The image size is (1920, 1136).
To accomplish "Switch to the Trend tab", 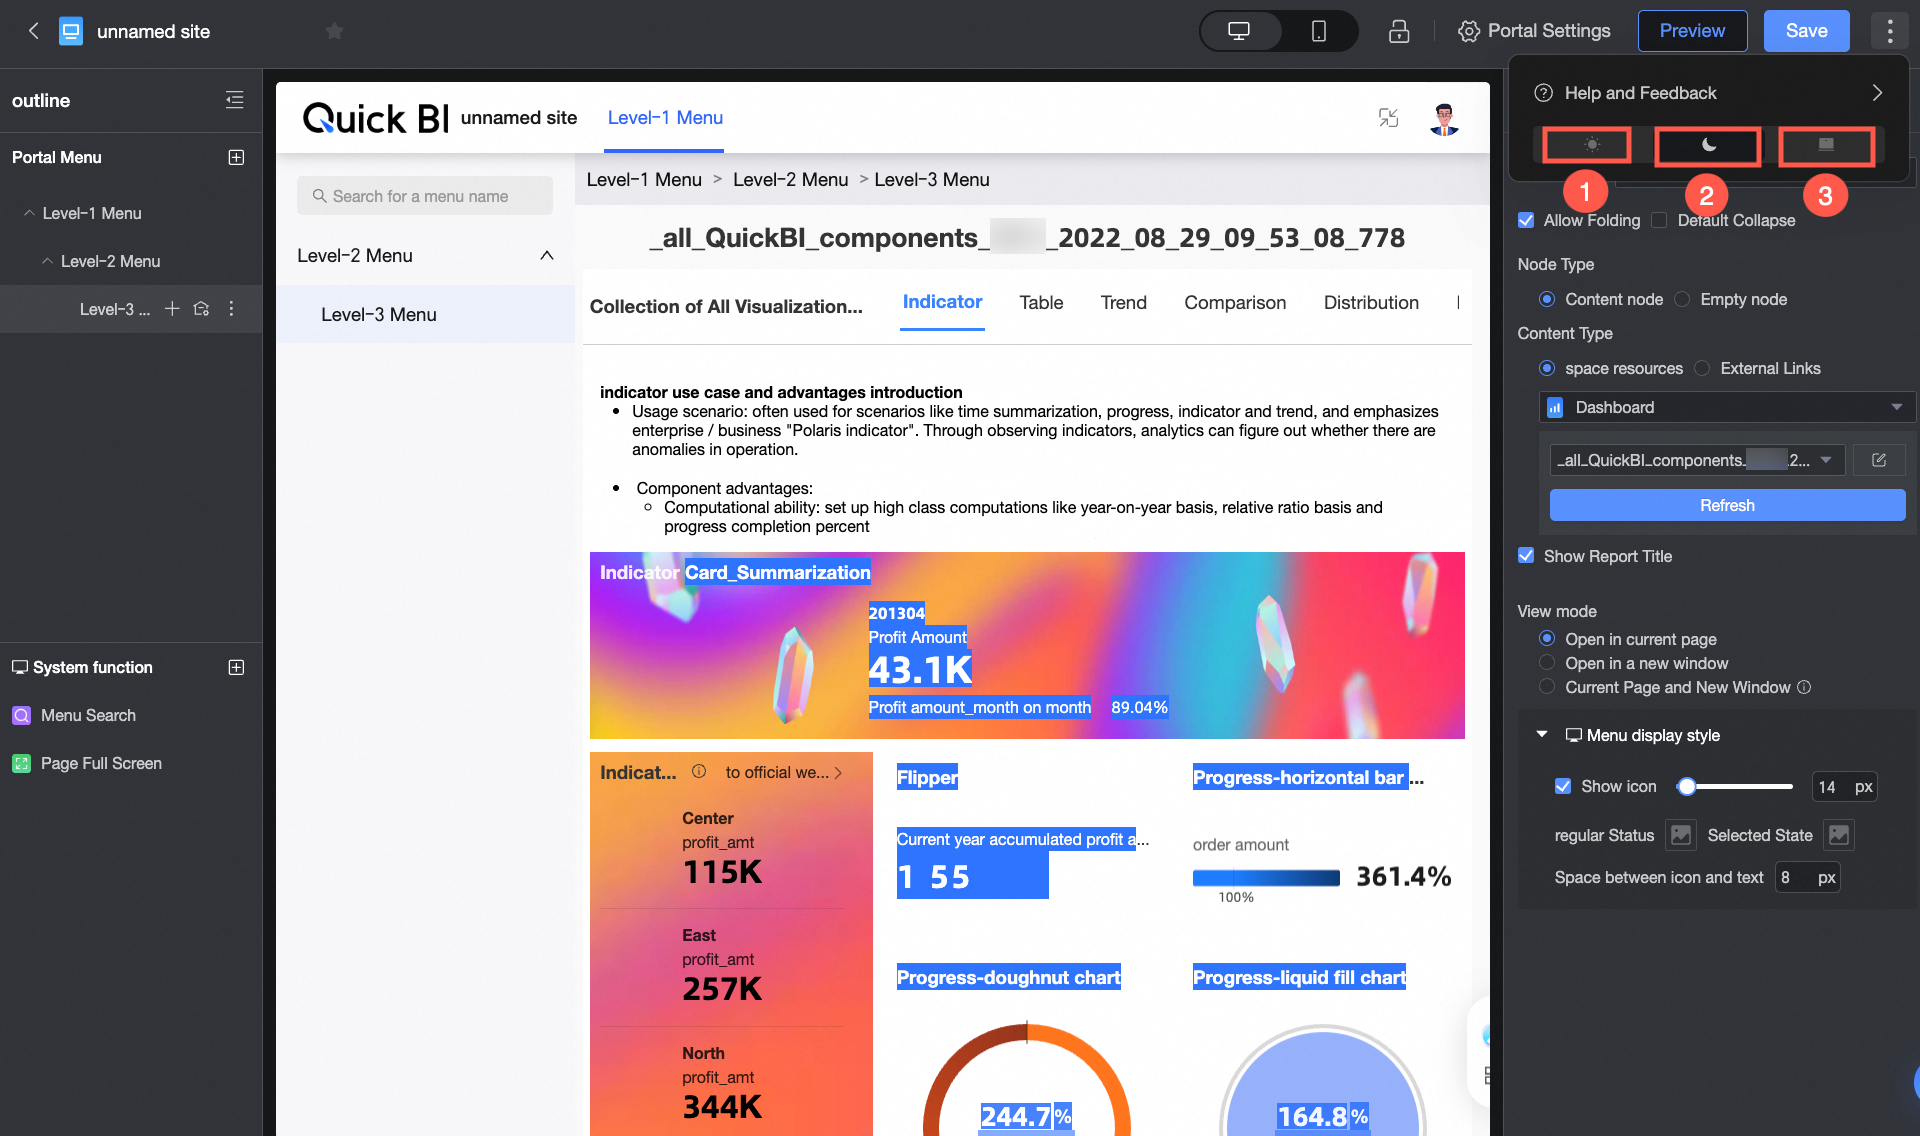I will click(x=1123, y=302).
